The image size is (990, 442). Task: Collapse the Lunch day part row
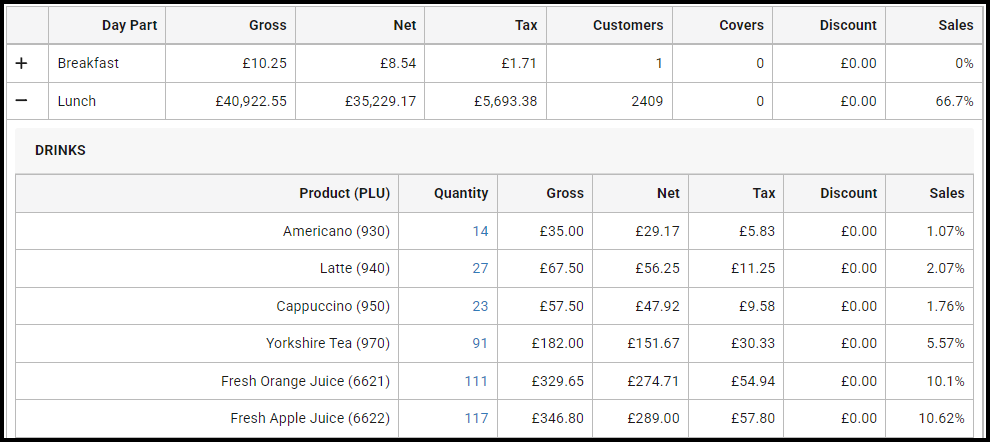pyautogui.click(x=22, y=101)
